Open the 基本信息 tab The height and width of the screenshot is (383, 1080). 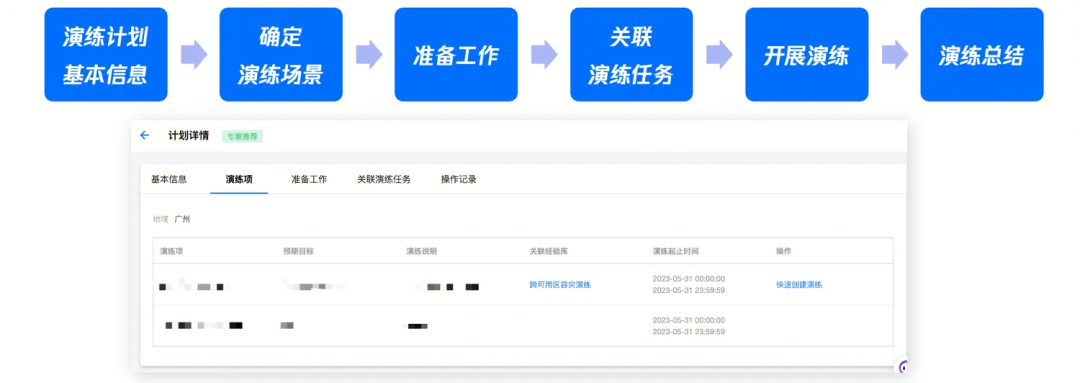tap(169, 180)
